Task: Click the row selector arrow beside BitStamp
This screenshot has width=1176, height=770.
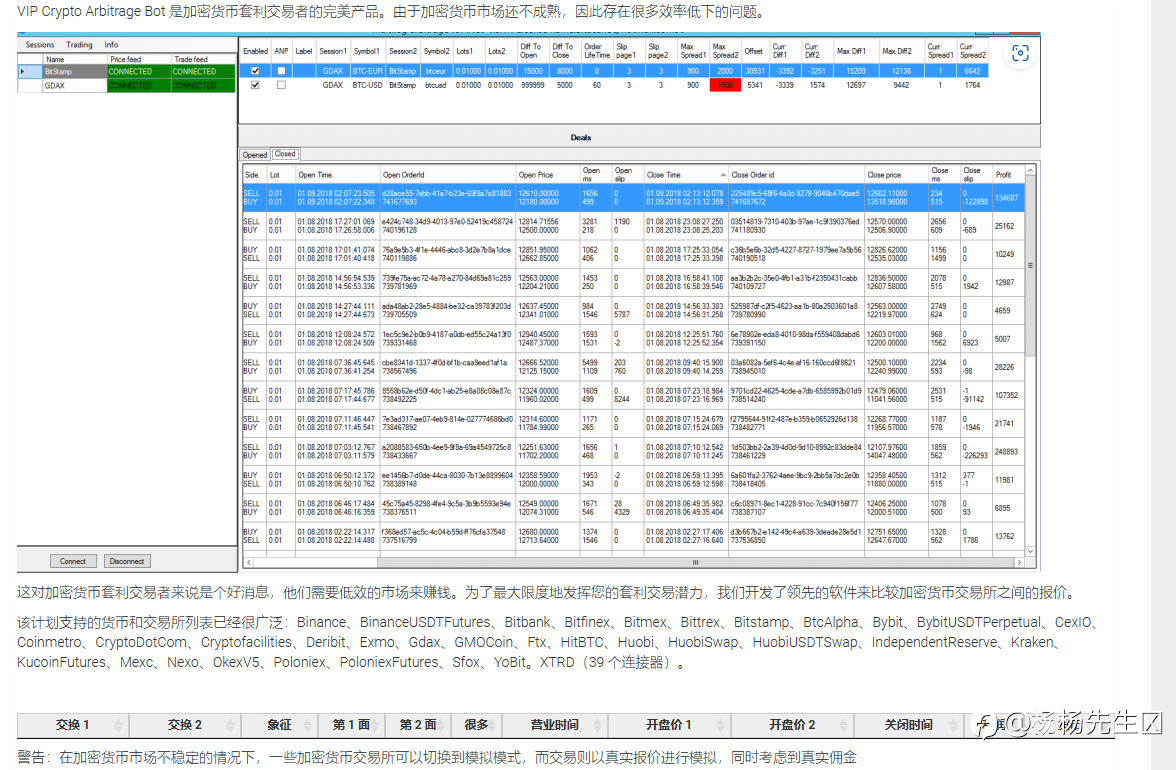Action: coord(22,72)
